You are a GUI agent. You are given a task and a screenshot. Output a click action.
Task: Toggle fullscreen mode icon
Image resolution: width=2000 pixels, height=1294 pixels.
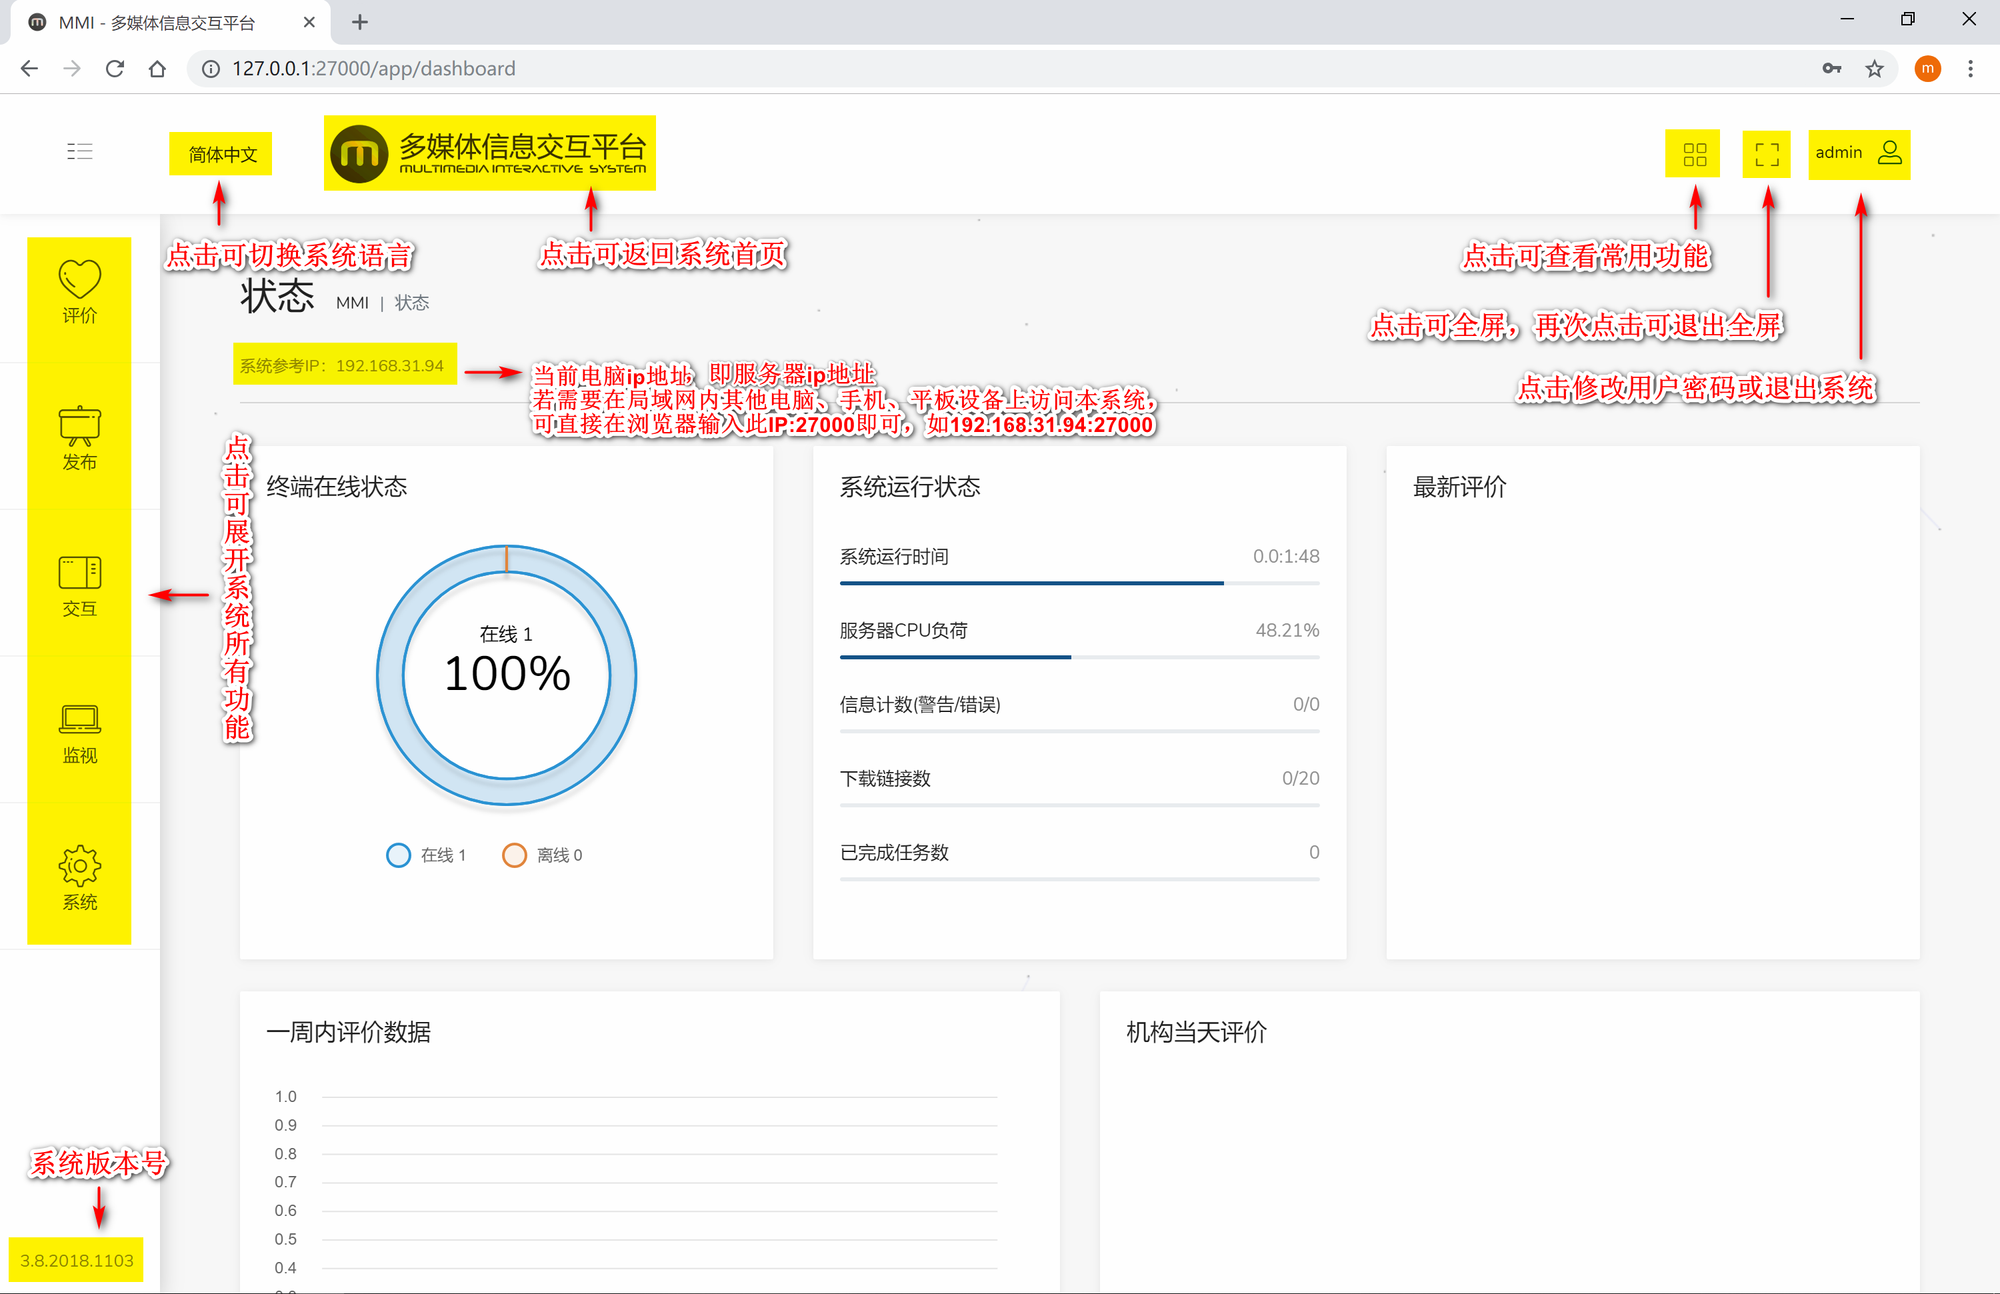(x=1766, y=154)
